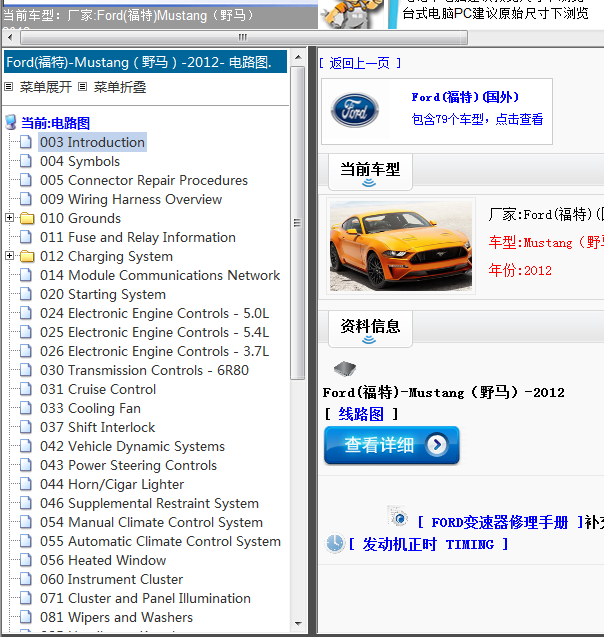Click the arrow icon in 查看详细 button
604x637 pixels.
coord(437,445)
